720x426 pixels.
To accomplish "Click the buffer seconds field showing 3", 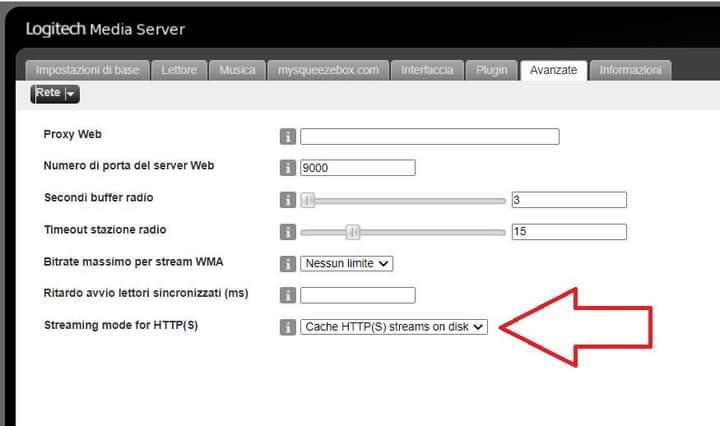I will 569,200.
